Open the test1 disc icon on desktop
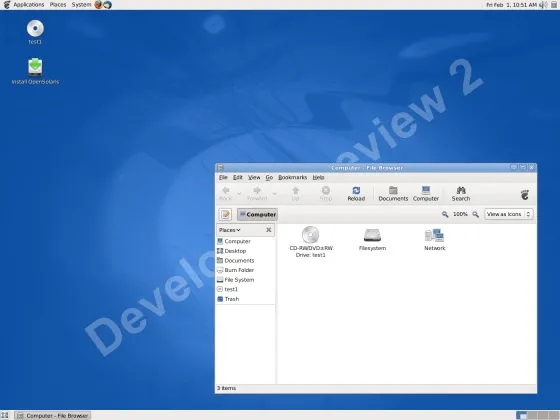The height and width of the screenshot is (420, 560). tap(35, 29)
